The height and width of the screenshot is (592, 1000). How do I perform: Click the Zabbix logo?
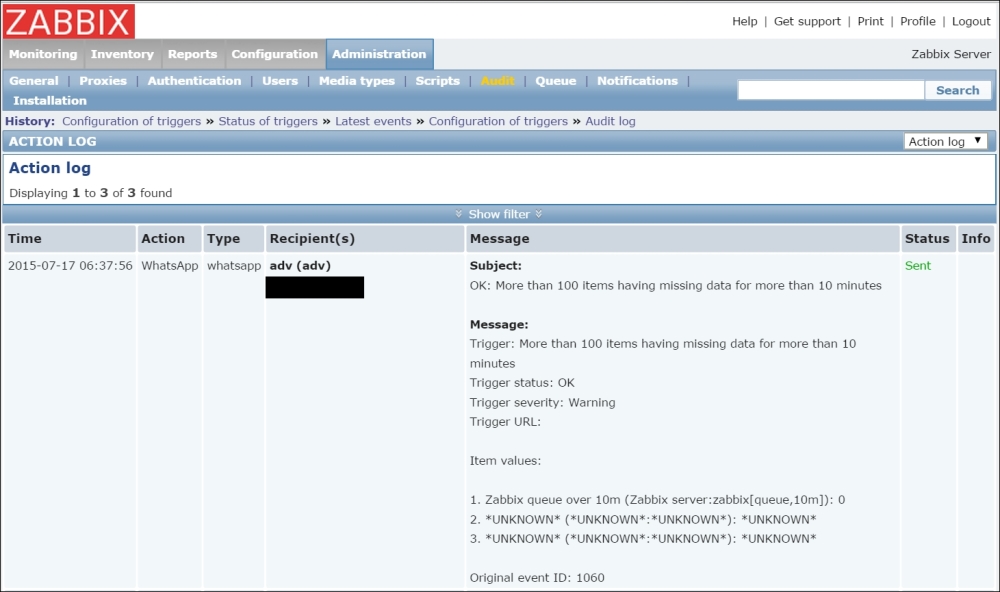click(69, 21)
